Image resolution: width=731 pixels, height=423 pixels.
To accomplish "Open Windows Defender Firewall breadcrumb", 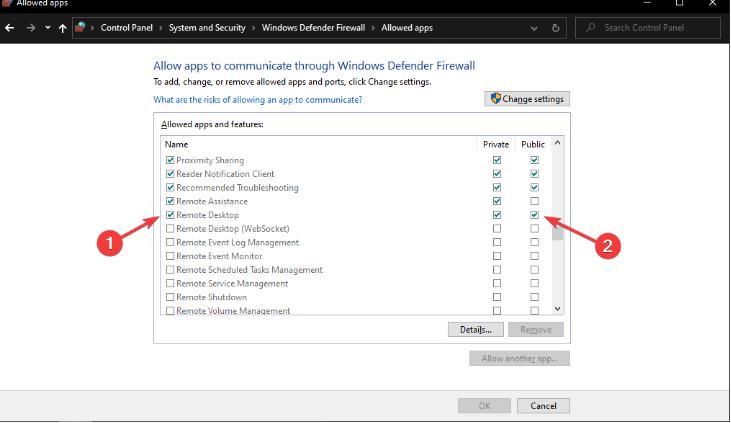I will point(313,28).
